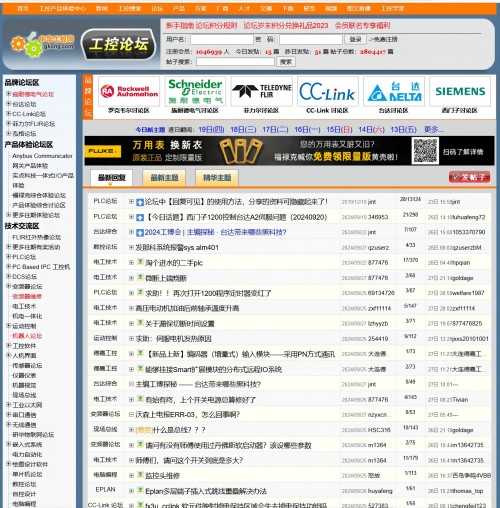This screenshot has height=508, width=500.
Task: Click the gkong.com gear logo
Action: click(x=42, y=45)
